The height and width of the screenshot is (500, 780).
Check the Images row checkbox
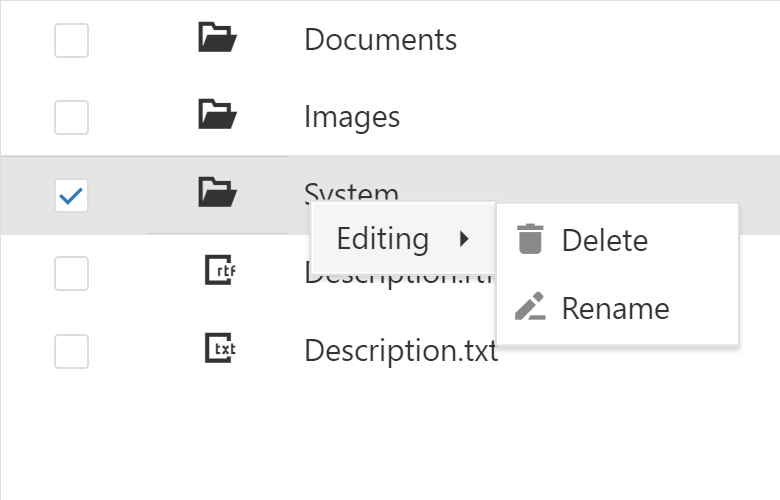click(71, 117)
